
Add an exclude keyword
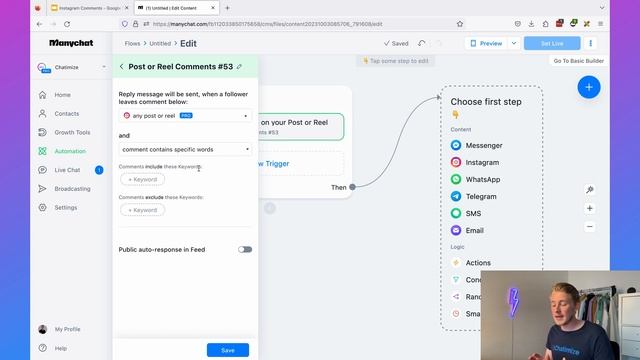point(142,210)
